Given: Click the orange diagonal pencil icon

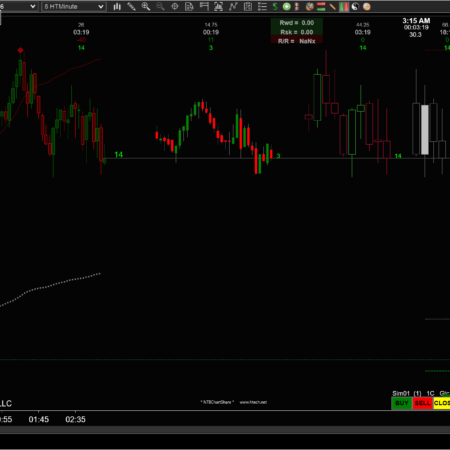Looking at the screenshot, I should coord(332,6).
